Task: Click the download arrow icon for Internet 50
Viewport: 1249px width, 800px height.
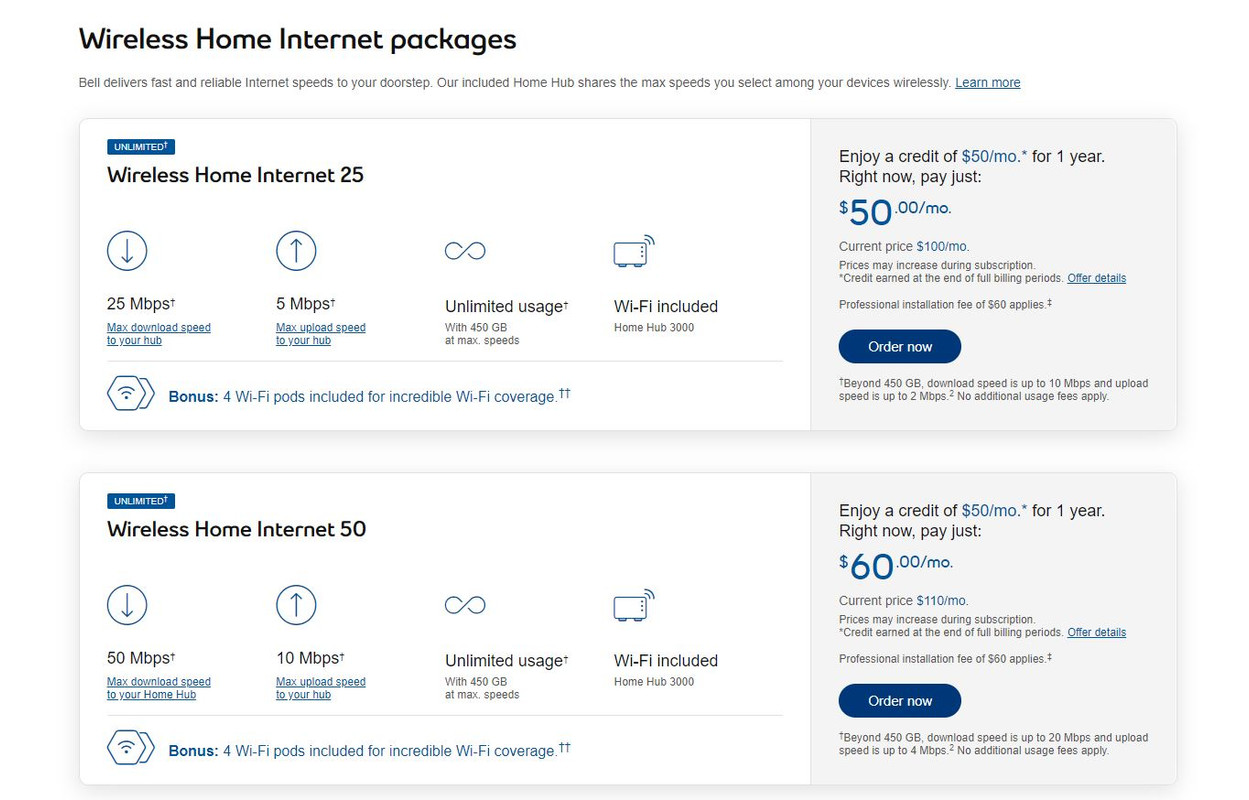Action: tap(127, 604)
